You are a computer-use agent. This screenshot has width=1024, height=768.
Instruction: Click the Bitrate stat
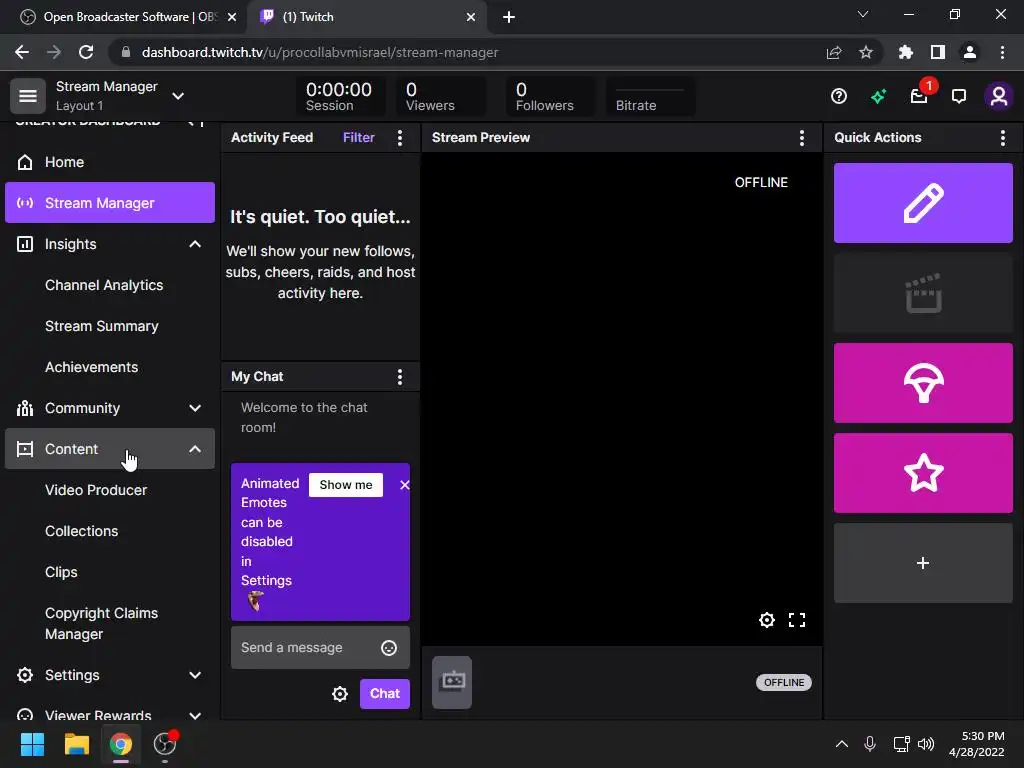(650, 97)
